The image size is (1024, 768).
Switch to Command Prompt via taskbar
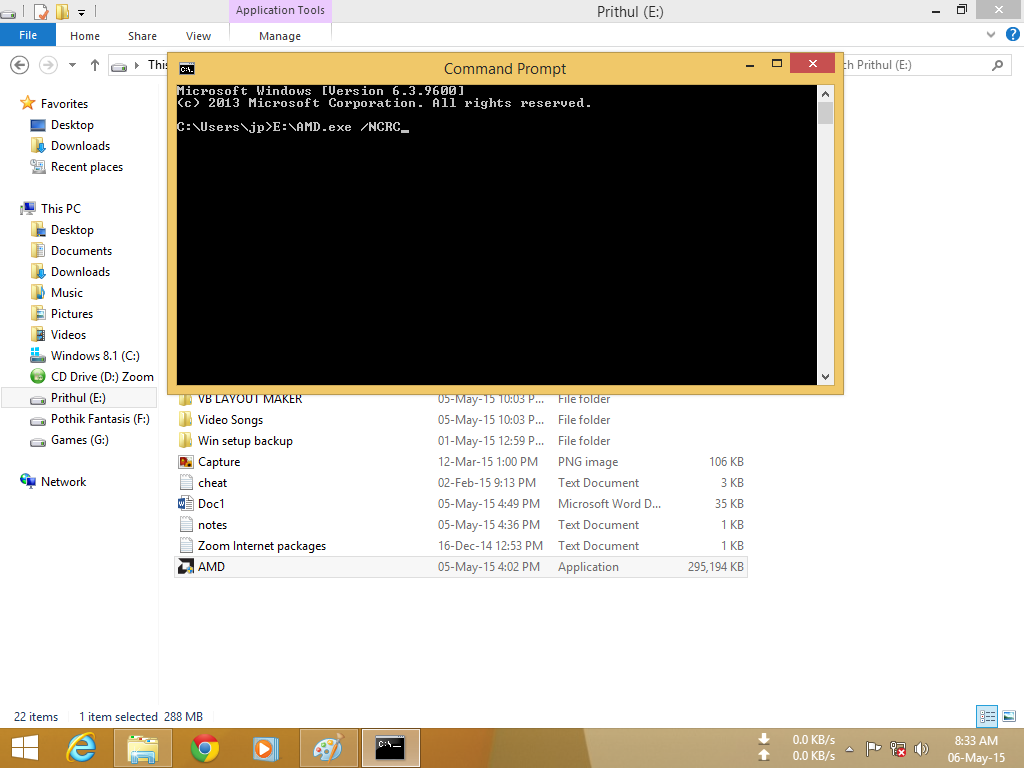click(391, 748)
